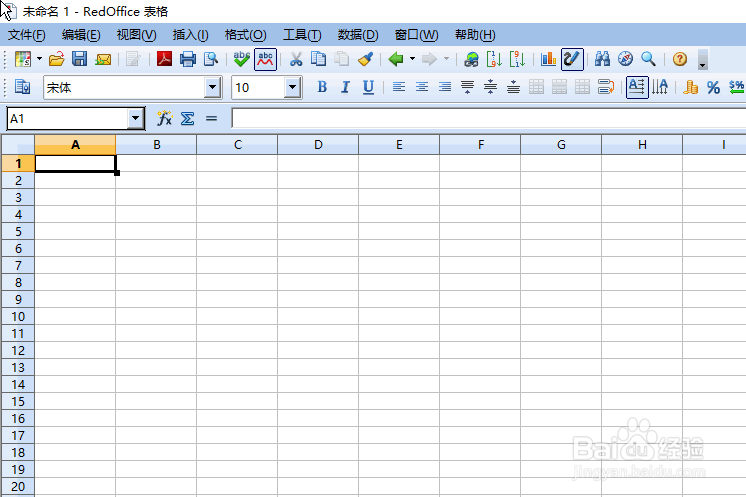
Task: Toggle AutoSpellcheck red wavy abc icon
Action: 265,59
